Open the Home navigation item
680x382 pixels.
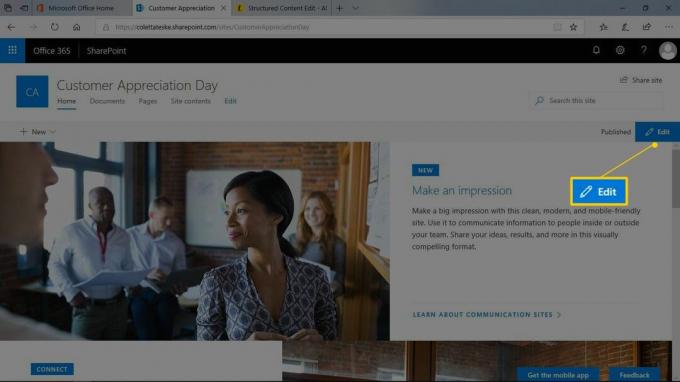pos(66,101)
